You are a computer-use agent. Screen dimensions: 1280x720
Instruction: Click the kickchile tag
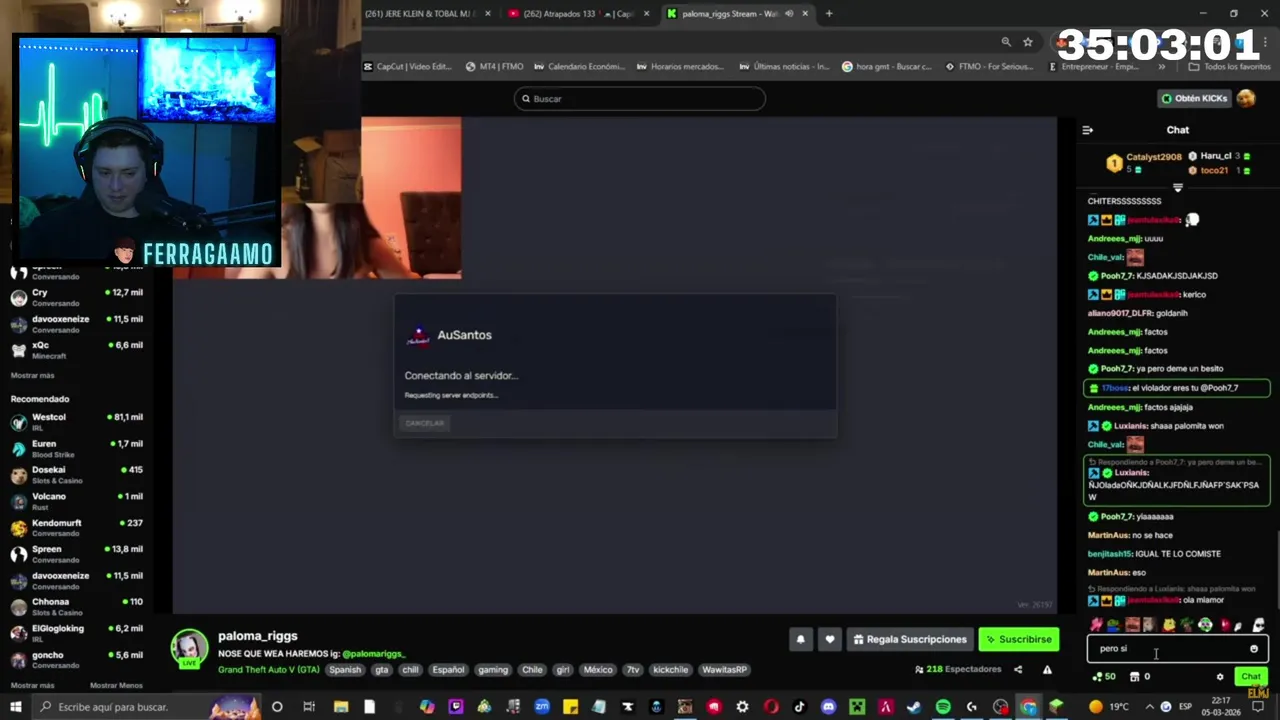(670, 670)
